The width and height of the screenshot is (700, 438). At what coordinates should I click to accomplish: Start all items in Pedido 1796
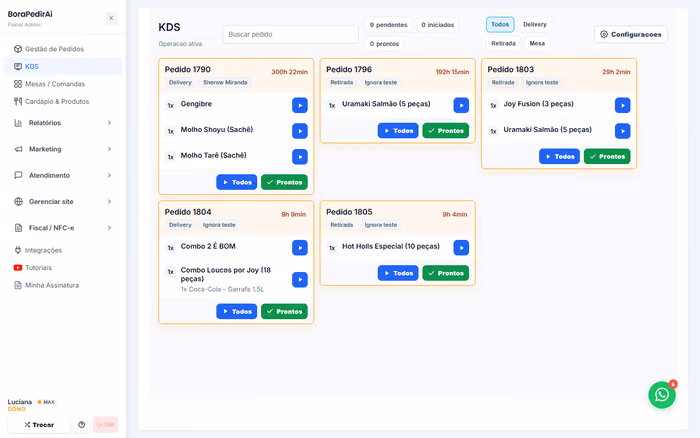398,131
